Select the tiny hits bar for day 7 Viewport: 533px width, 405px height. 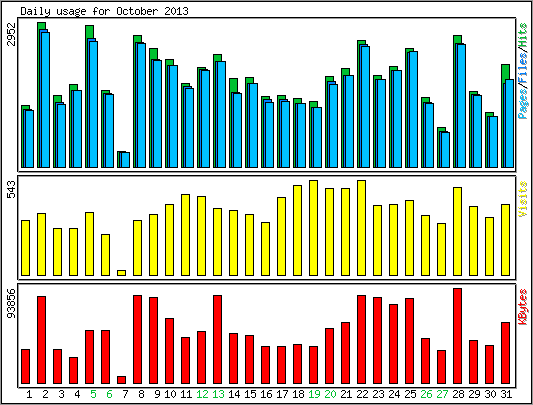(x=124, y=159)
